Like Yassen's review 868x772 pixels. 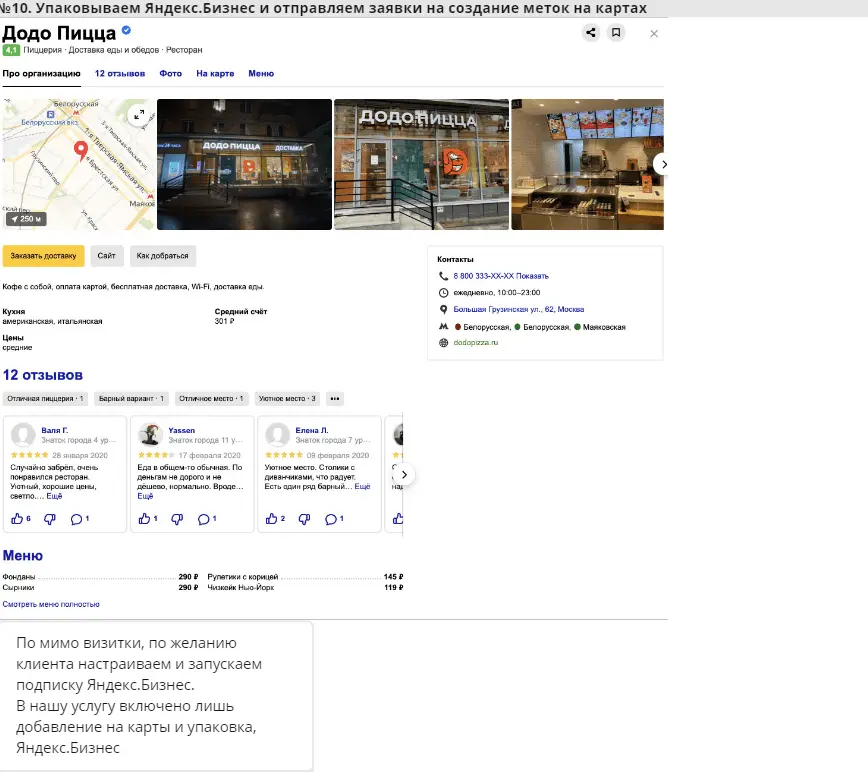coord(144,519)
